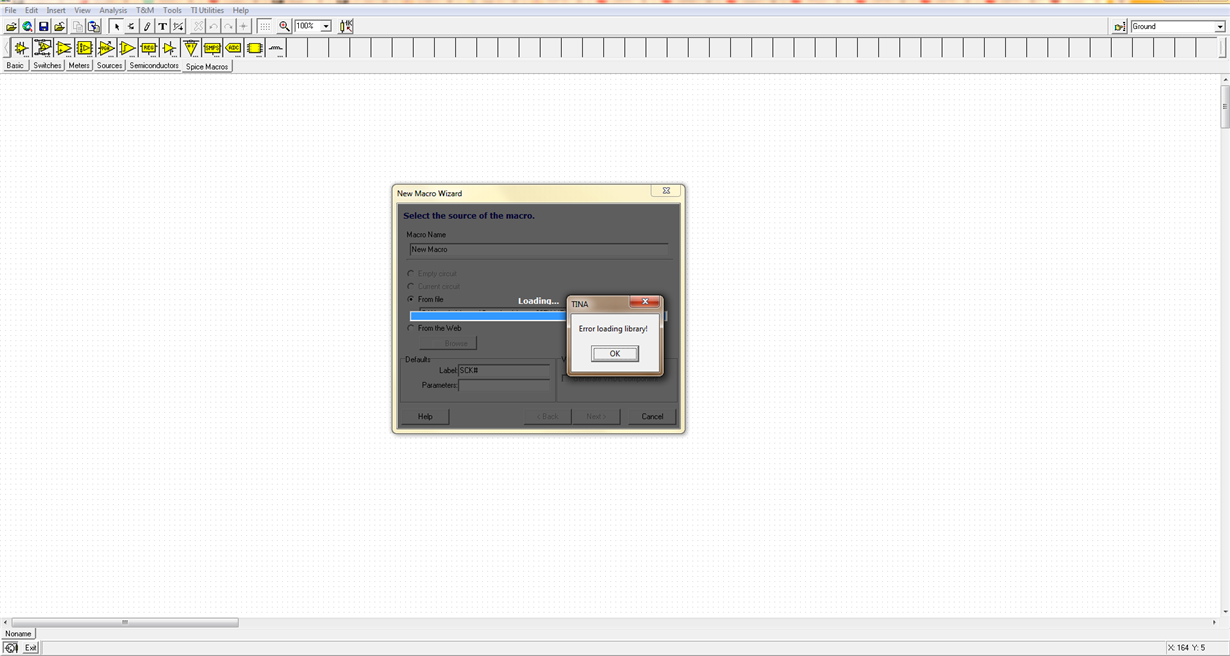The width and height of the screenshot is (1230, 656).
Task: Click the horizontal scrollbar thumb
Action: (x=125, y=622)
